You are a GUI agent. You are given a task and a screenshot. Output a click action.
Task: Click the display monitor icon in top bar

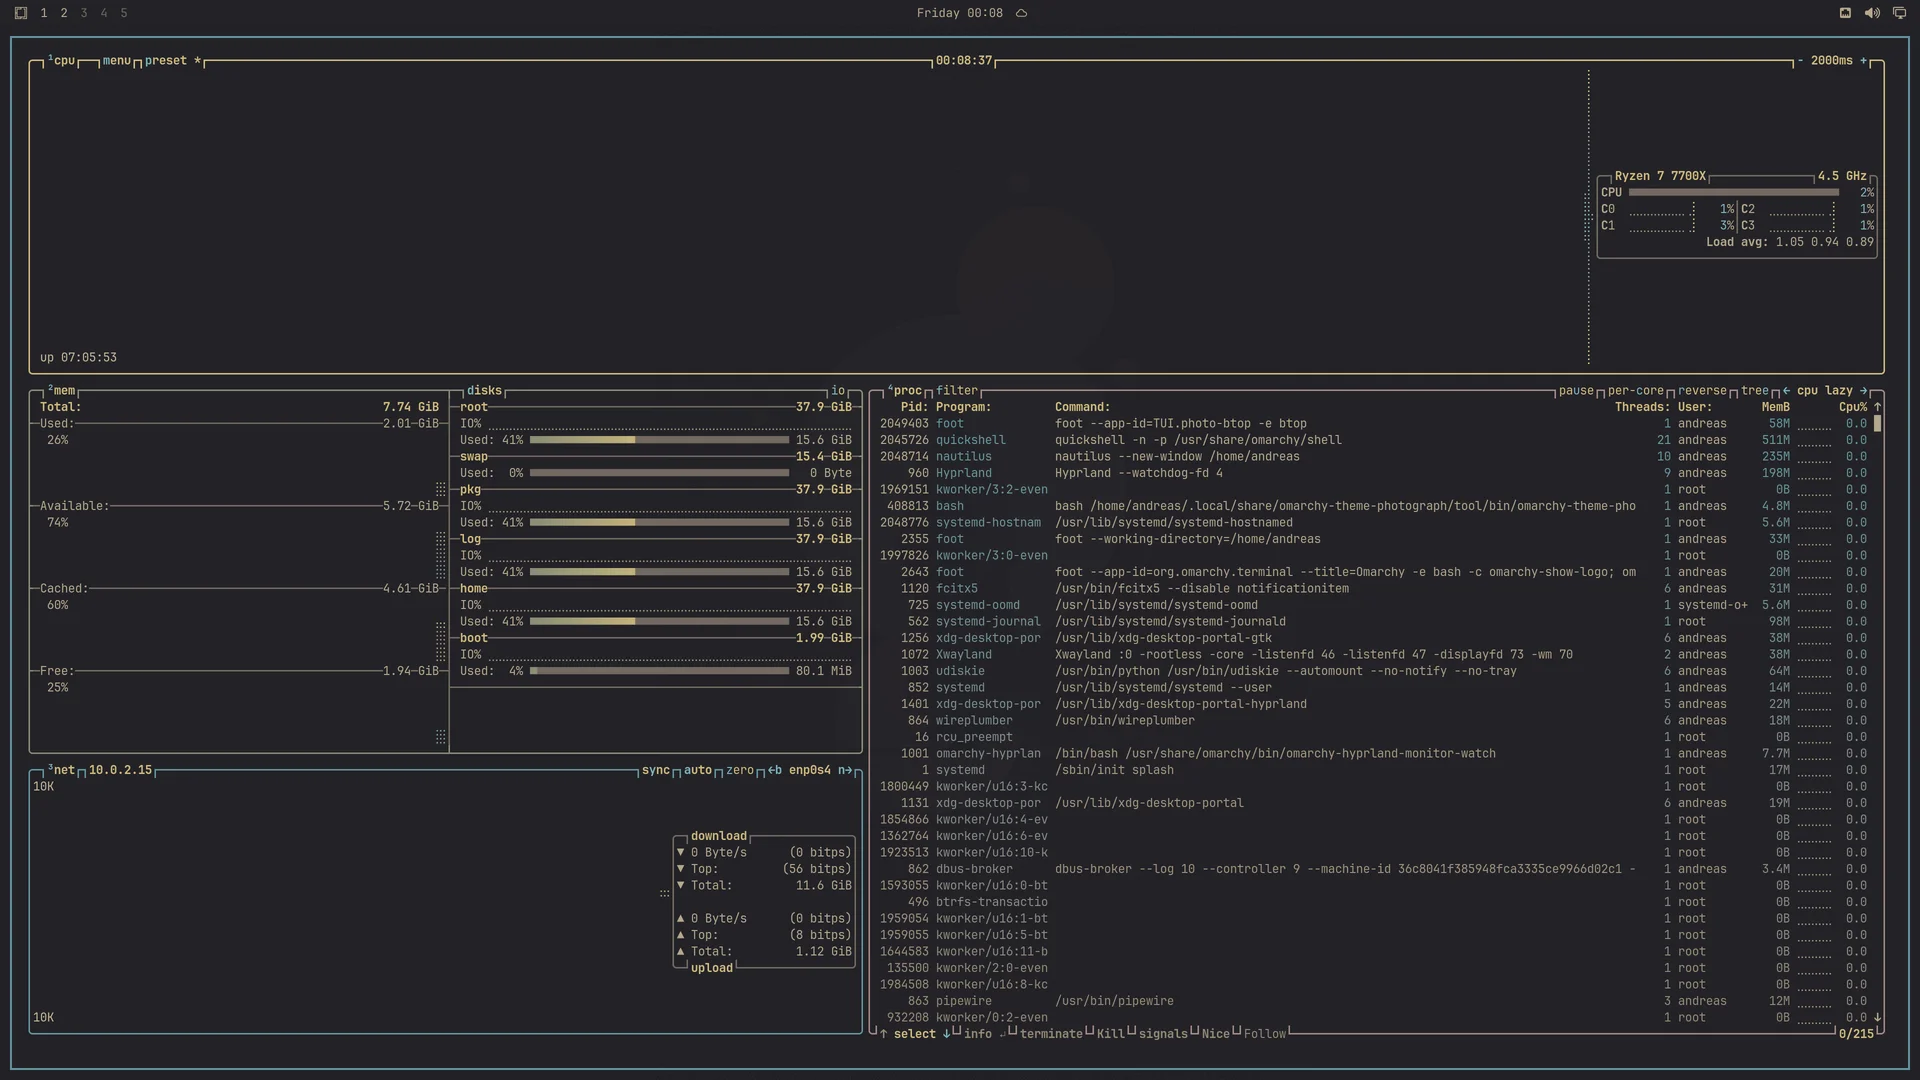[x=1899, y=13]
